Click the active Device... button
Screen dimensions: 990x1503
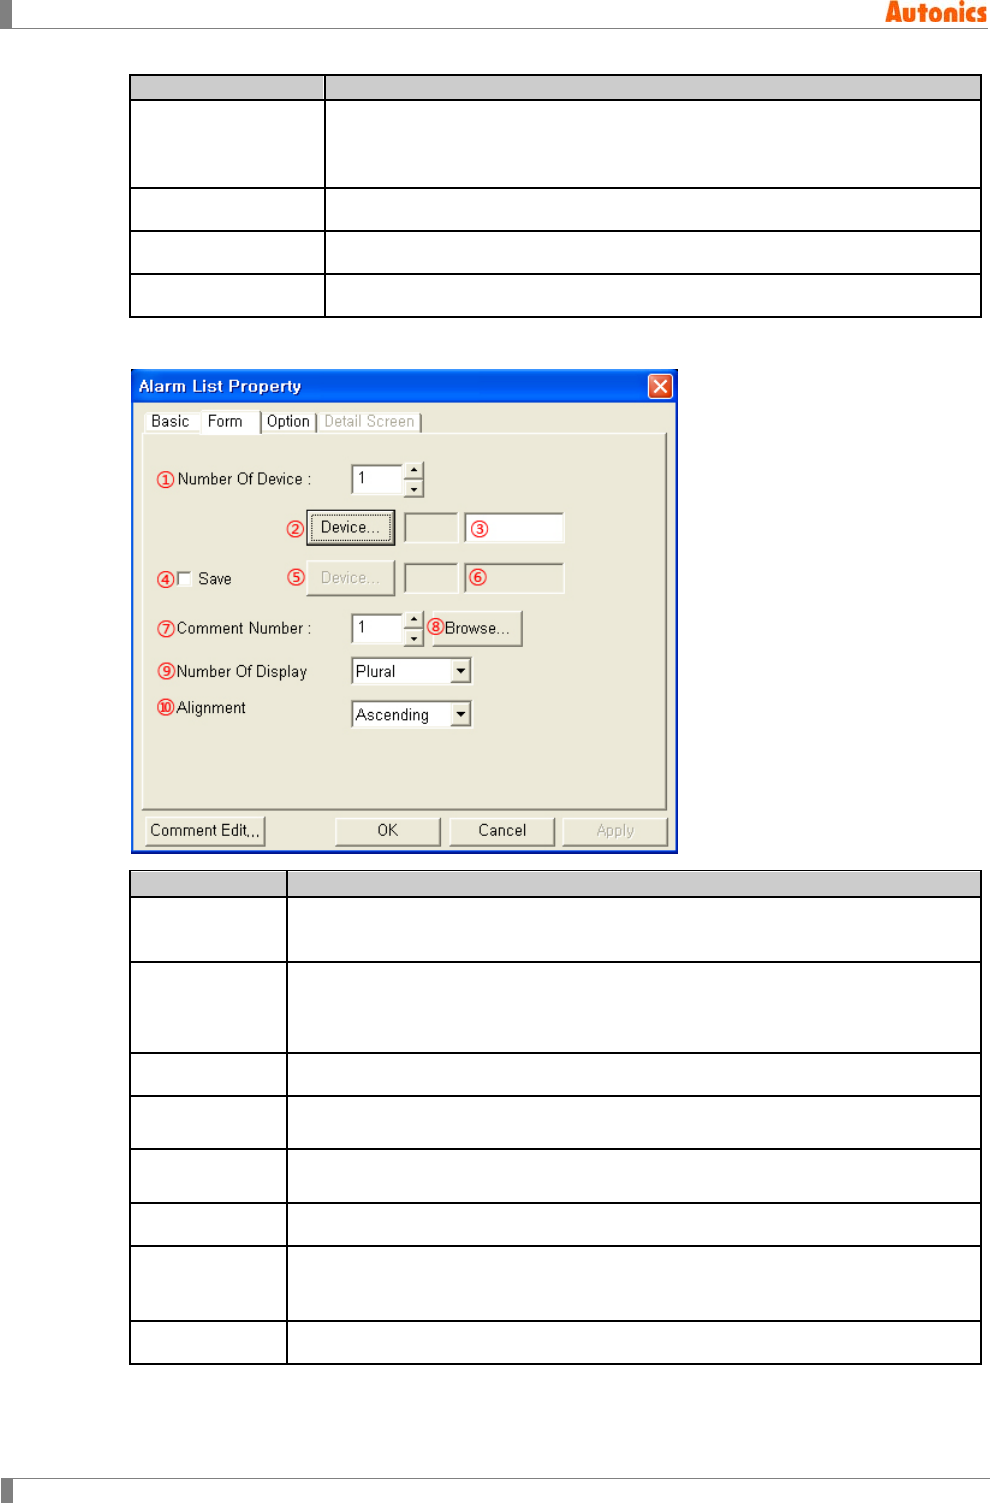click(350, 527)
